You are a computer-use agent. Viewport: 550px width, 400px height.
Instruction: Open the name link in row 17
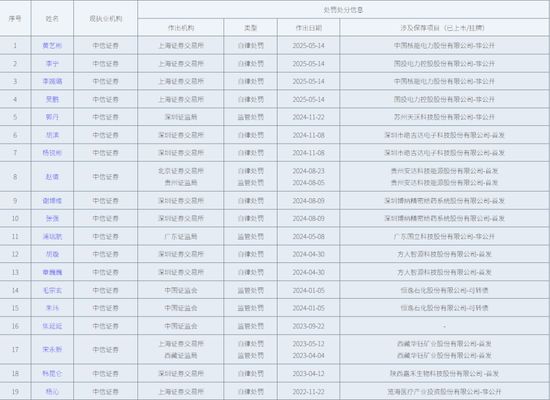click(x=52, y=349)
